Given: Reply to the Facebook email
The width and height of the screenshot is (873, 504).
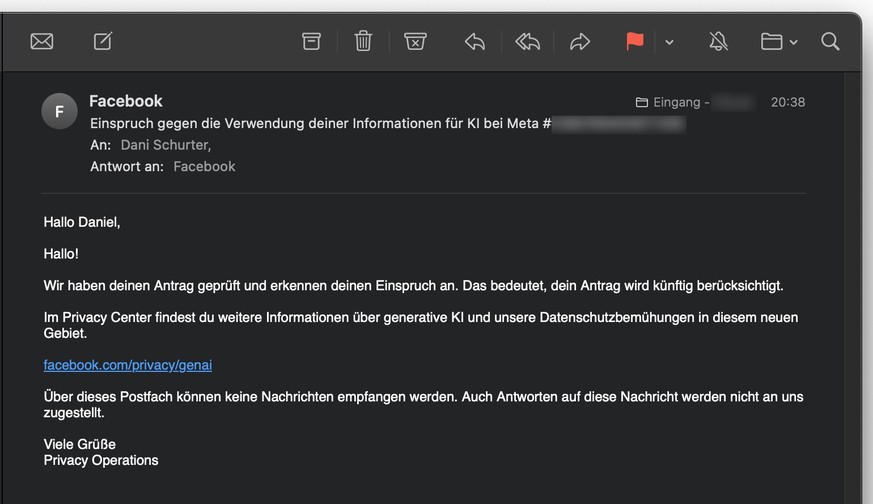Looking at the screenshot, I should (475, 42).
